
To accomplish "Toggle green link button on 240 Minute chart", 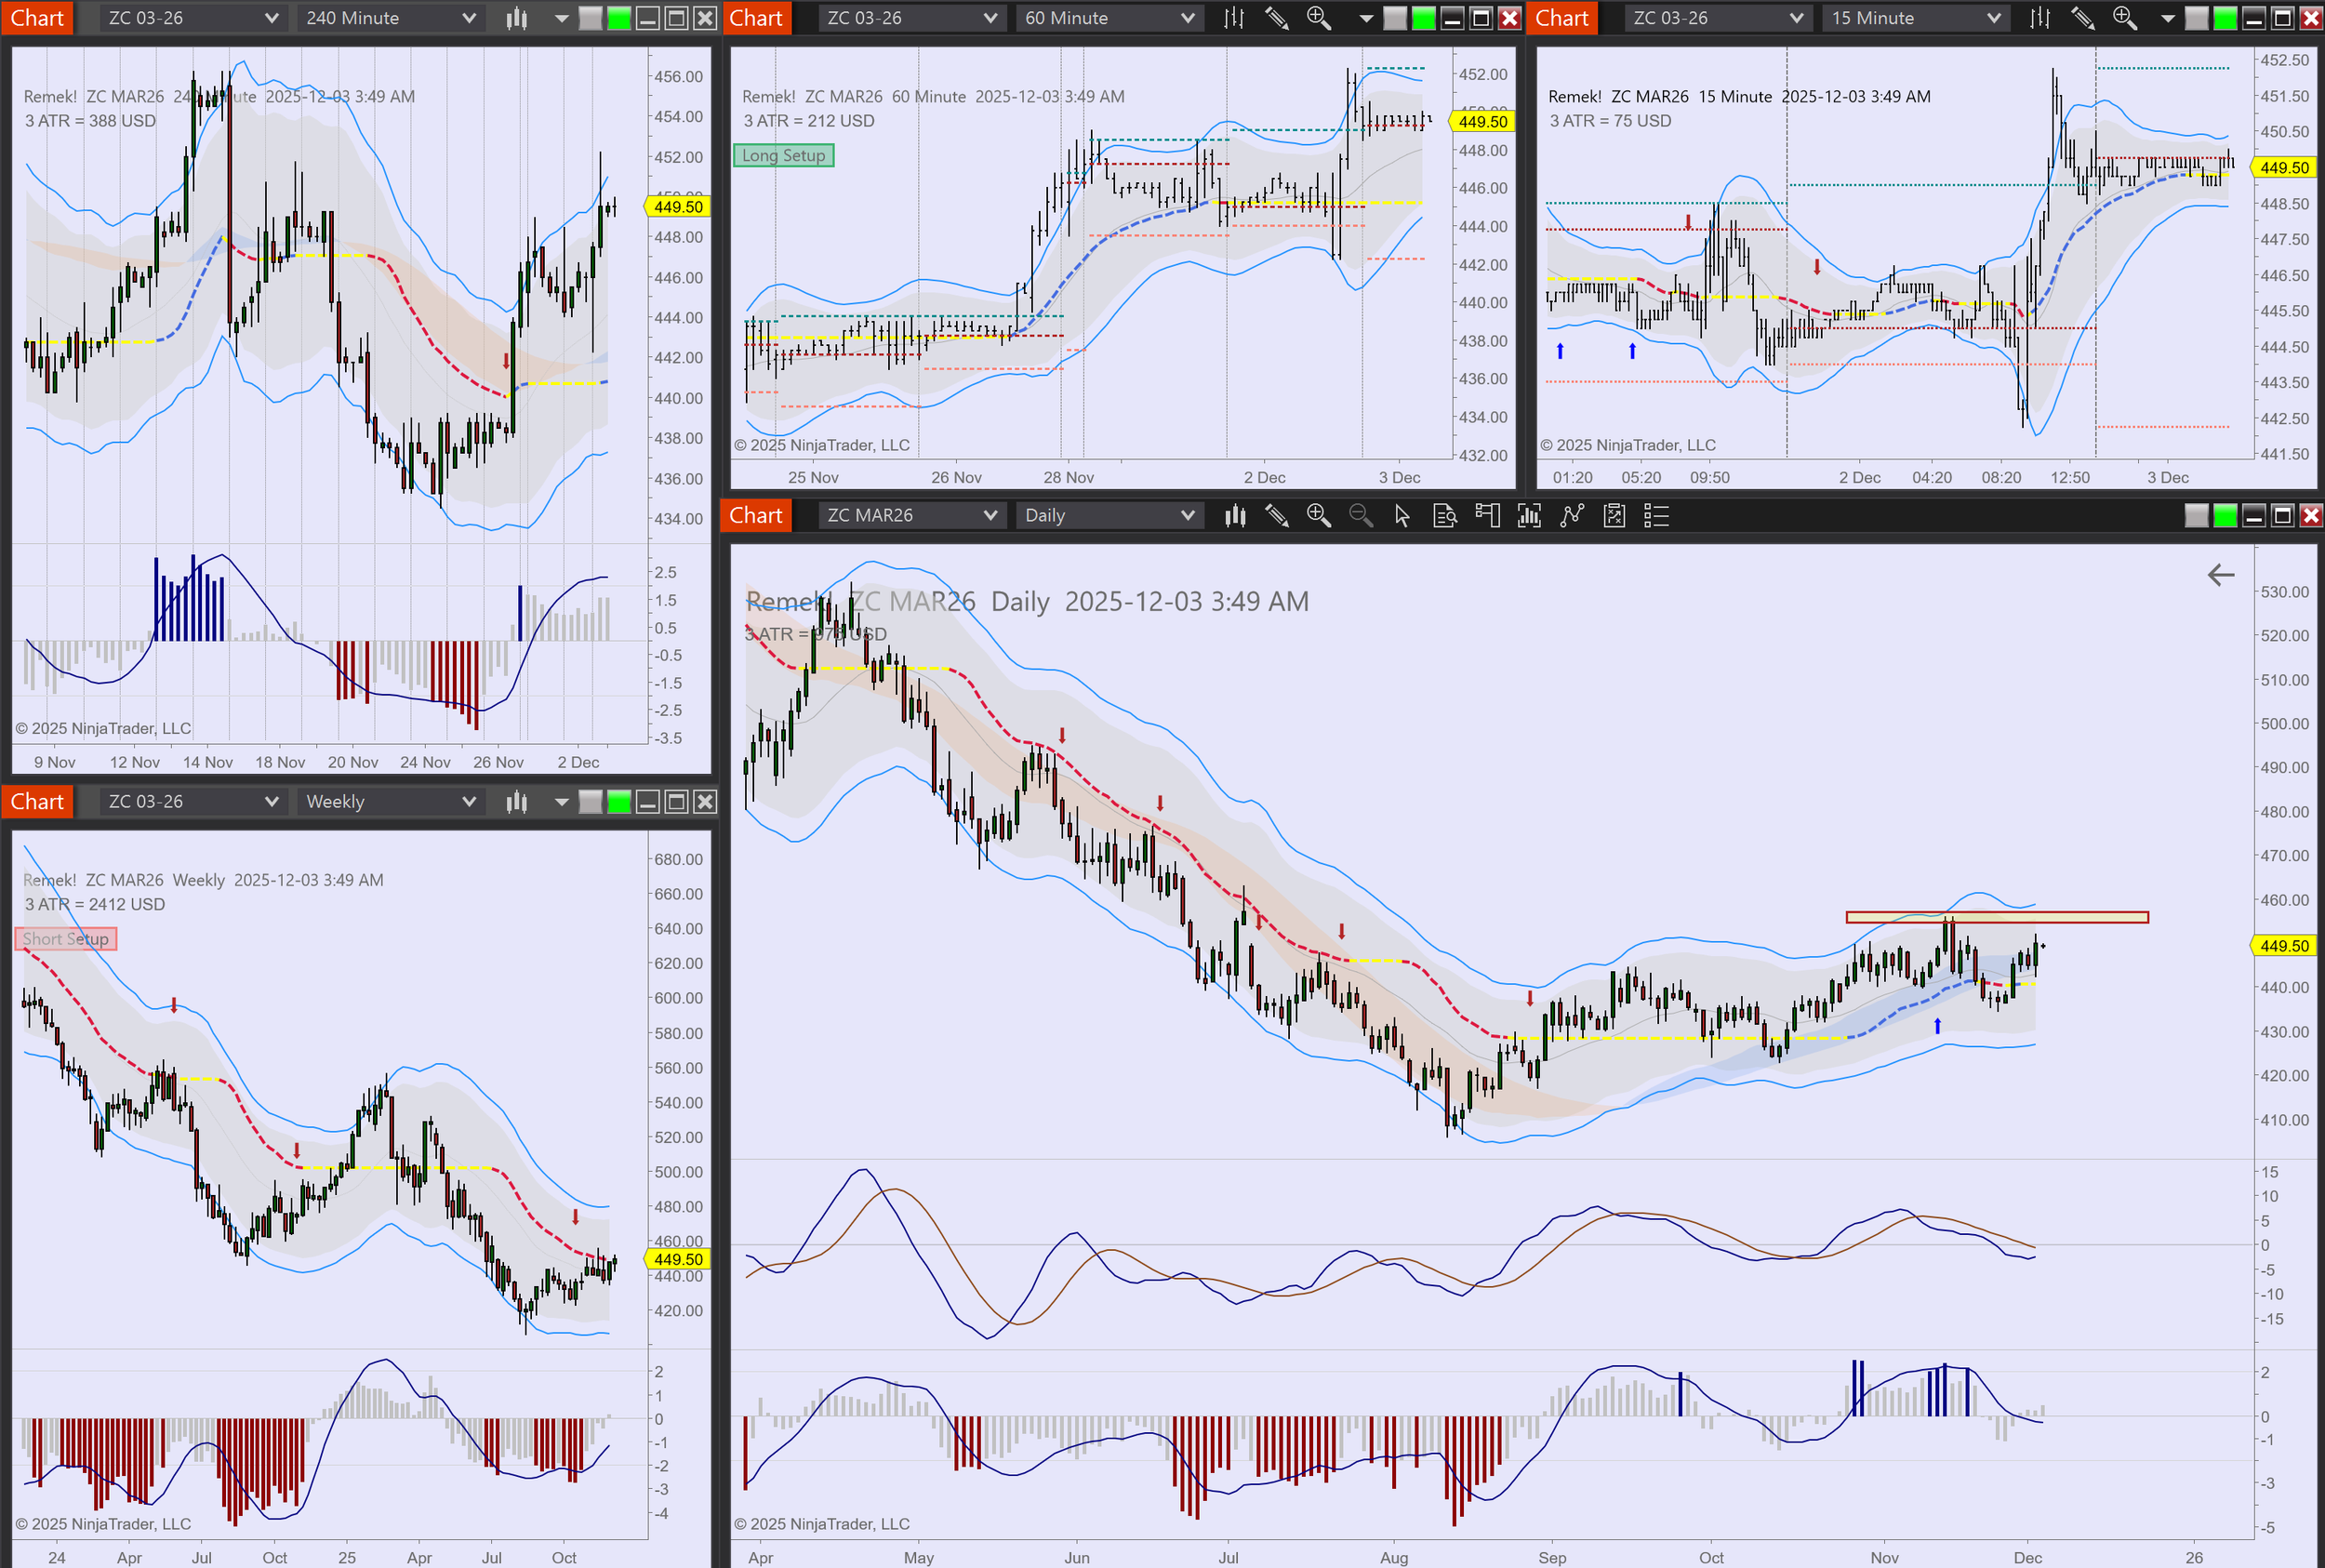I will (619, 18).
